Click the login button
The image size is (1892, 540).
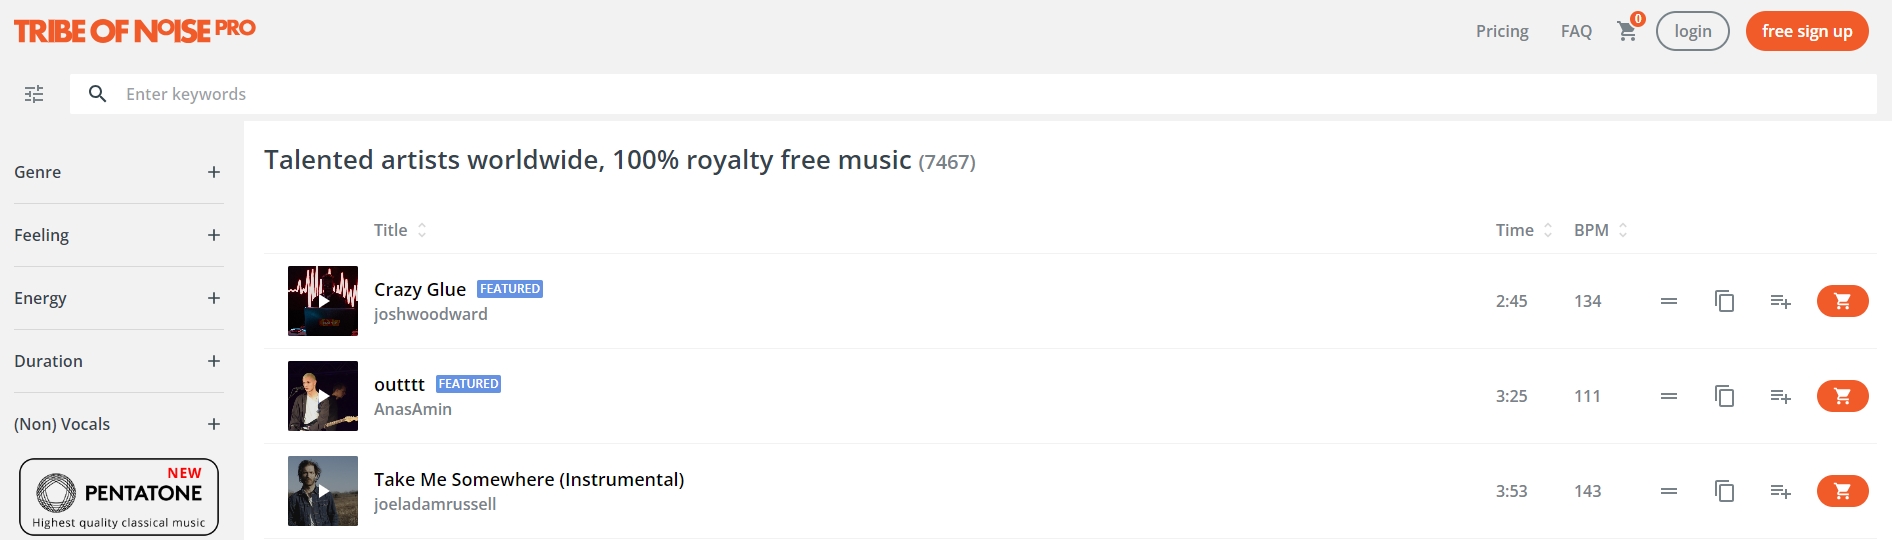tap(1693, 31)
